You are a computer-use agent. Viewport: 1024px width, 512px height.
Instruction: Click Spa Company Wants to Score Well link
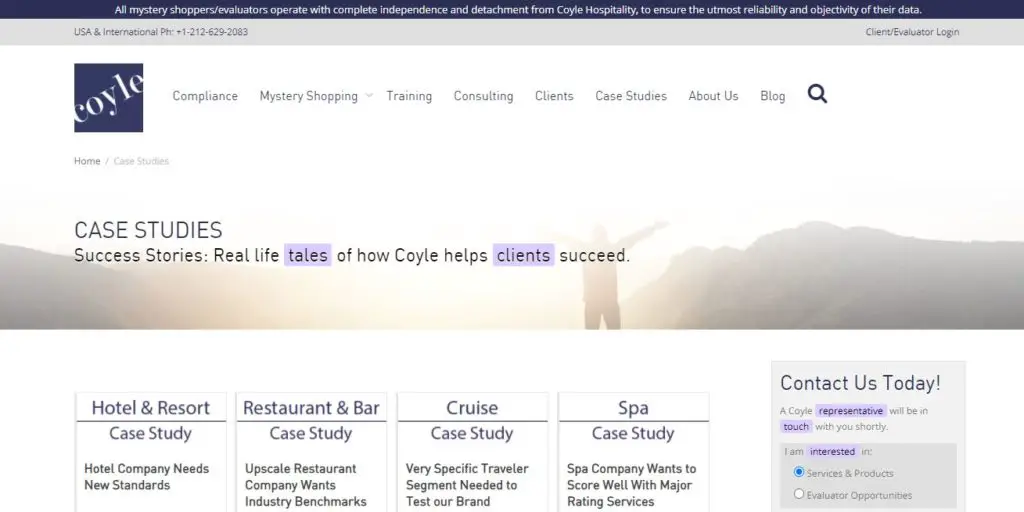(x=632, y=485)
